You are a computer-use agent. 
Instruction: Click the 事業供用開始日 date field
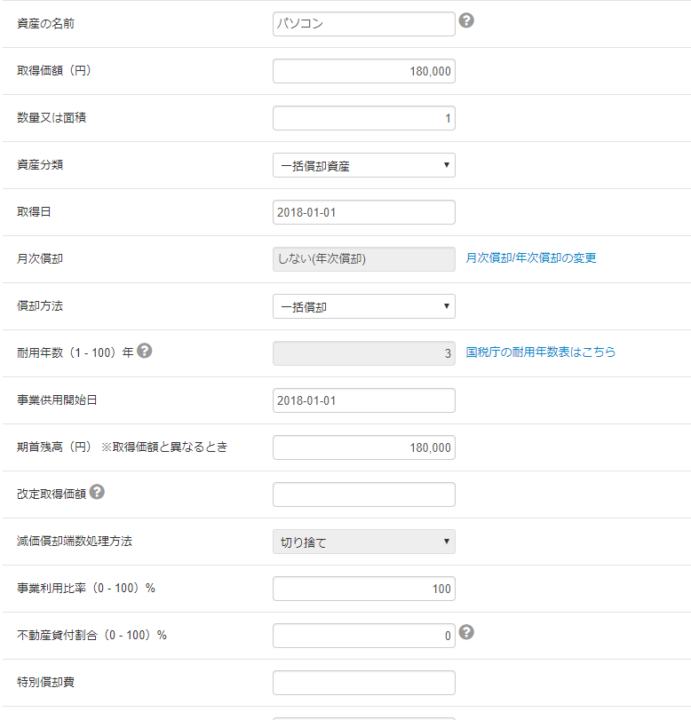point(364,400)
